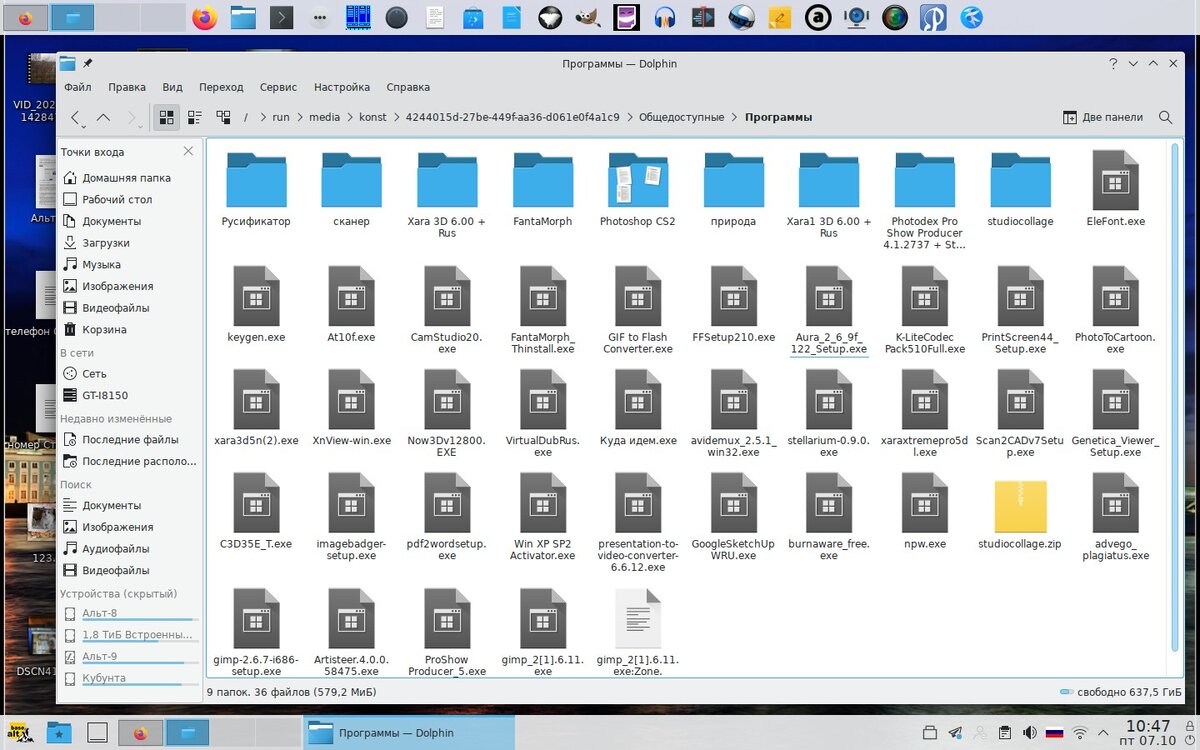The width and height of the screenshot is (1200, 750).
Task: Expand the chevron before "konst" in breadcrumb
Action: click(x=350, y=117)
